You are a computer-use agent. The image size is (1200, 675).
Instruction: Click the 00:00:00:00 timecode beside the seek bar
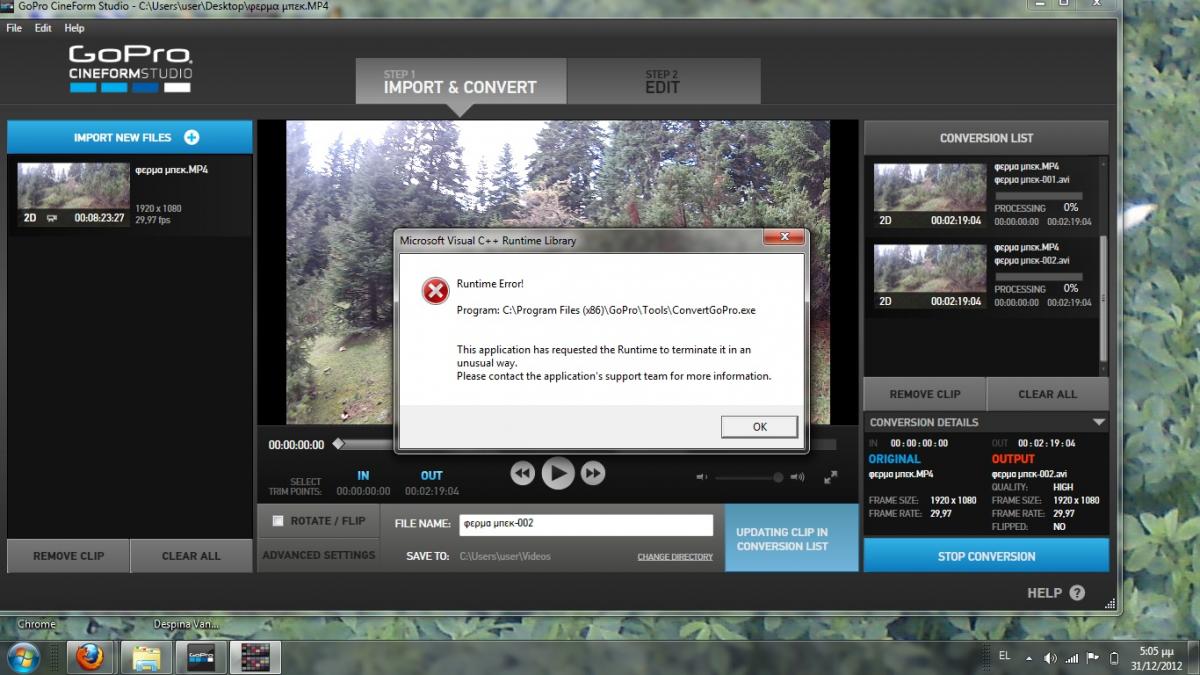(x=296, y=445)
